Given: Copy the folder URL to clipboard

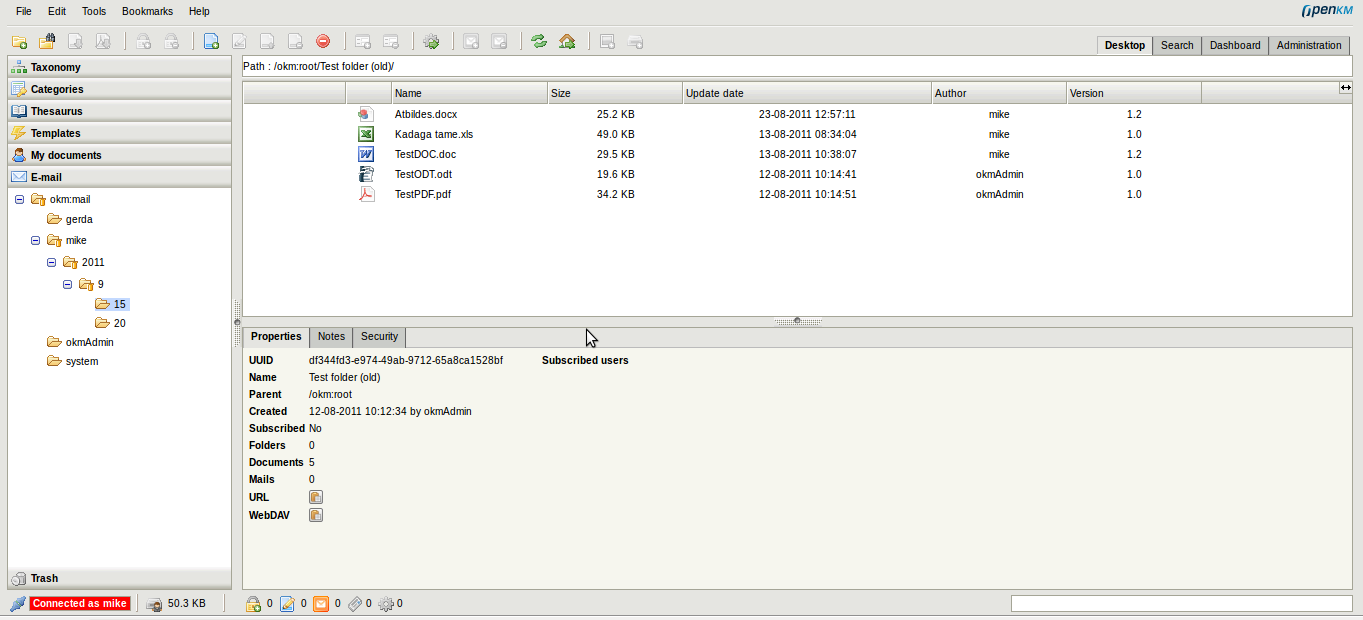Looking at the screenshot, I should [315, 497].
